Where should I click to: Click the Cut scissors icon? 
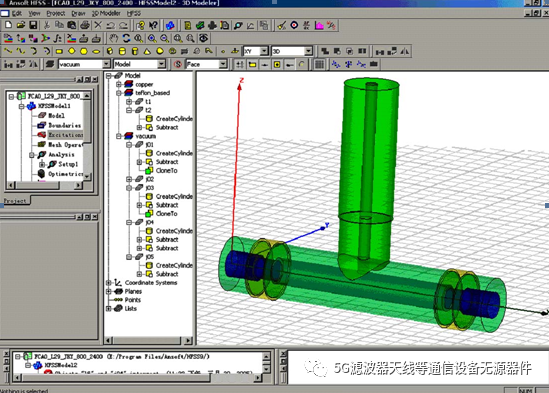click(x=46, y=25)
